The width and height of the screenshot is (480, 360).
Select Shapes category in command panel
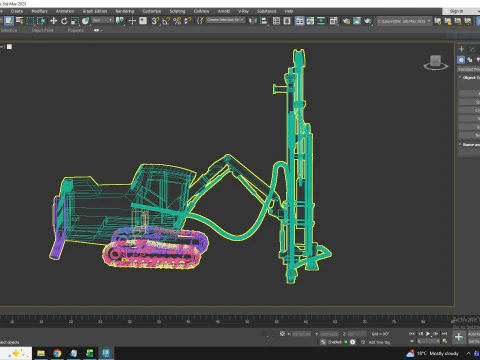[470, 60]
